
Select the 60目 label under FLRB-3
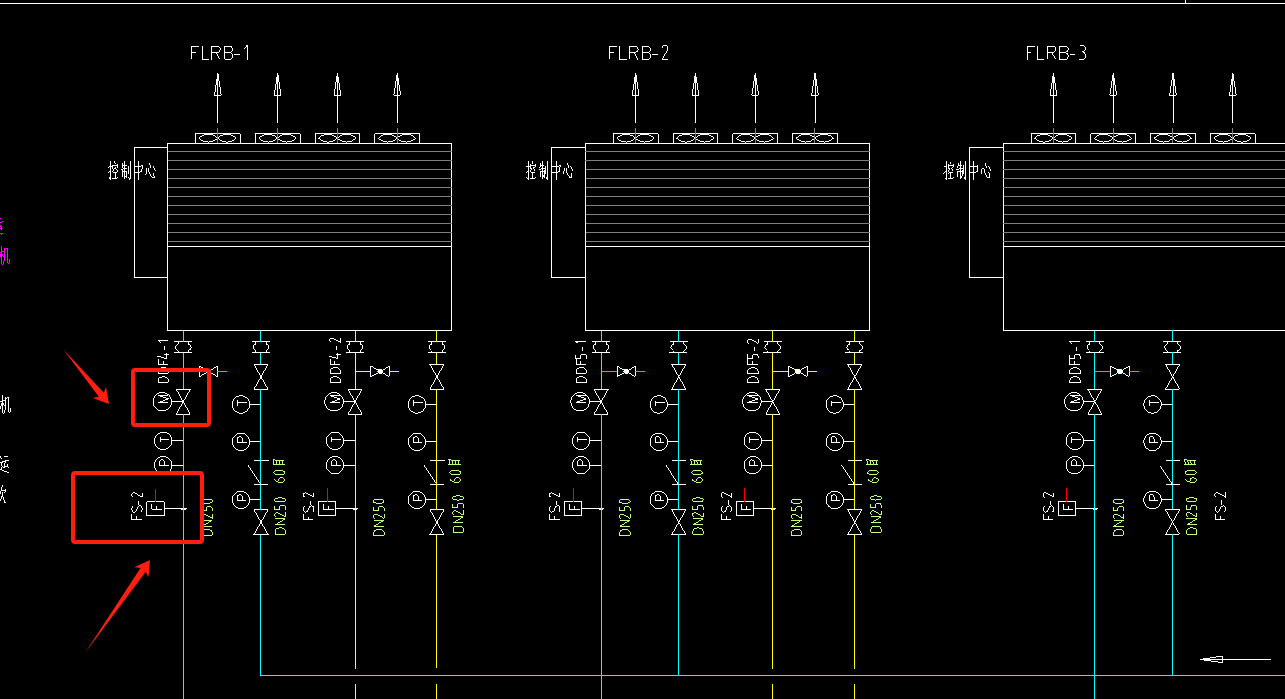pos(1192,471)
